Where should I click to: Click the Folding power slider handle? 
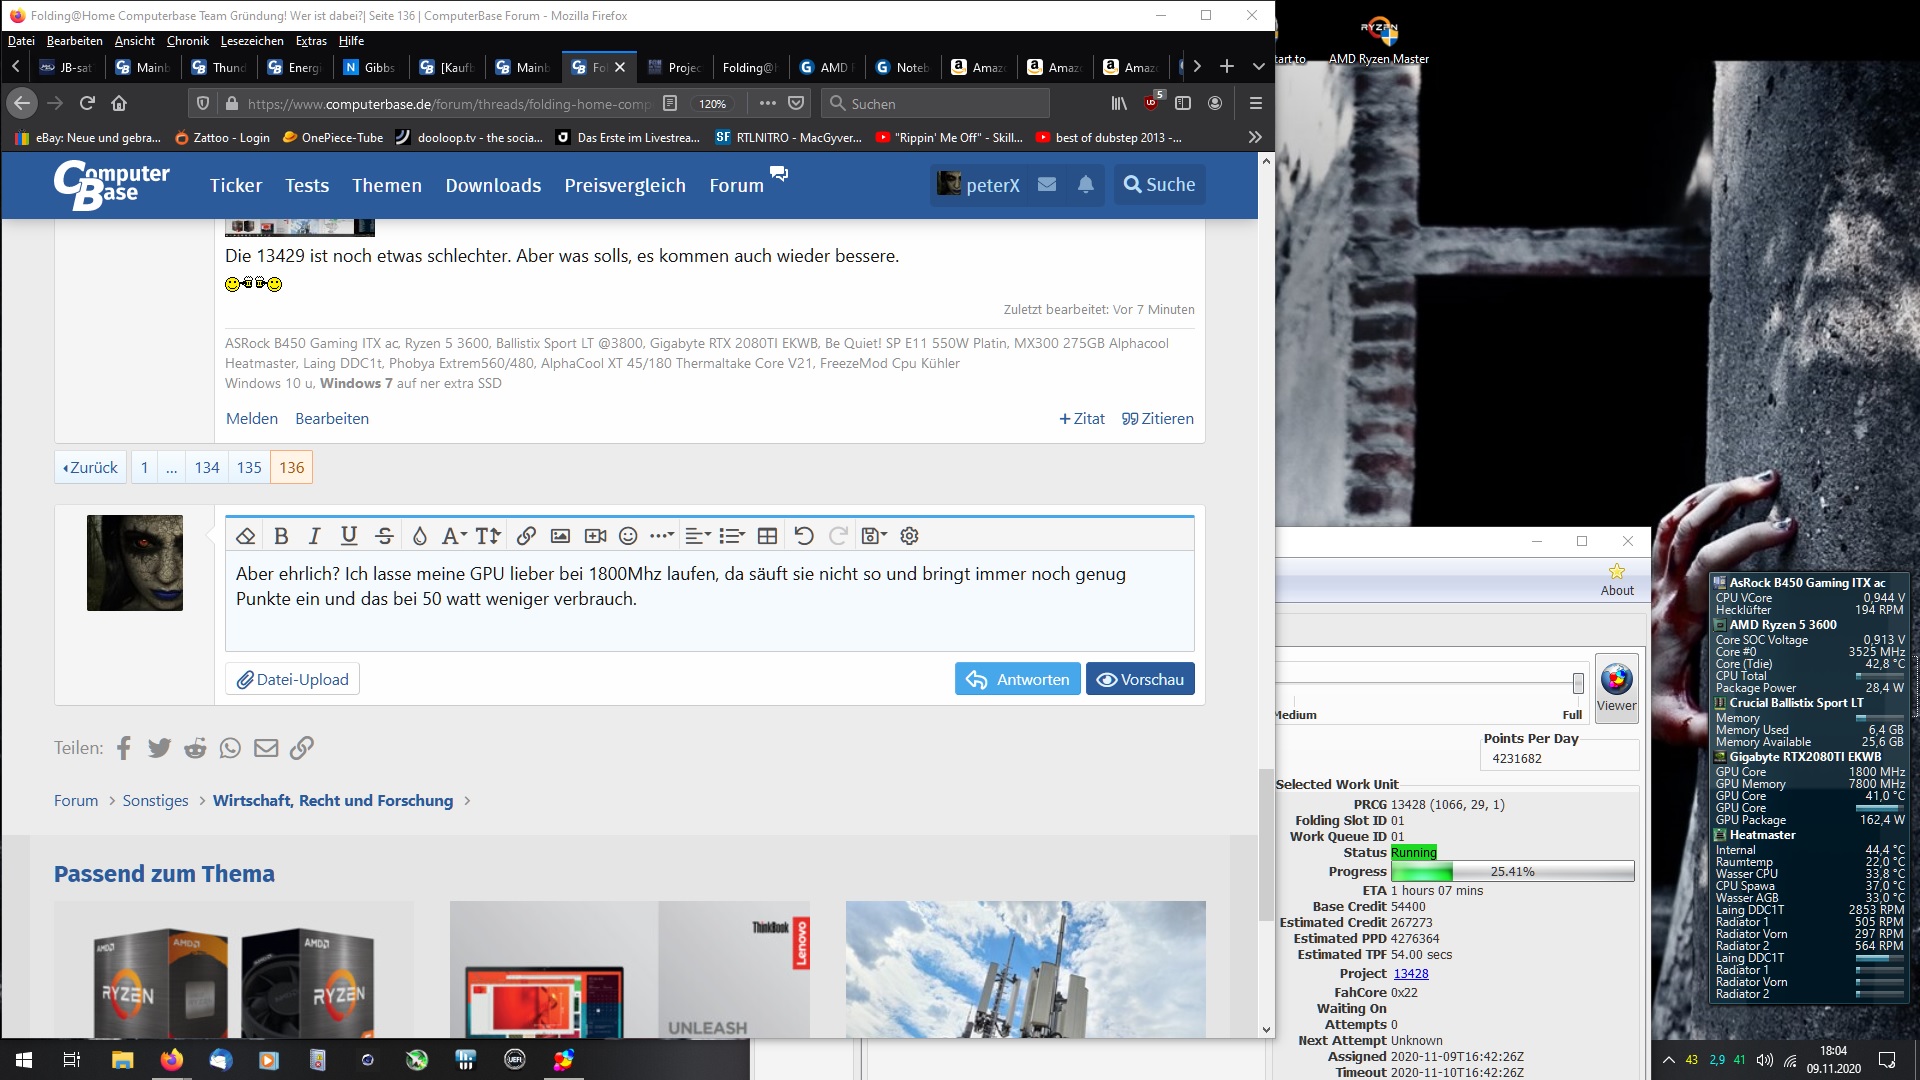[x=1578, y=683]
